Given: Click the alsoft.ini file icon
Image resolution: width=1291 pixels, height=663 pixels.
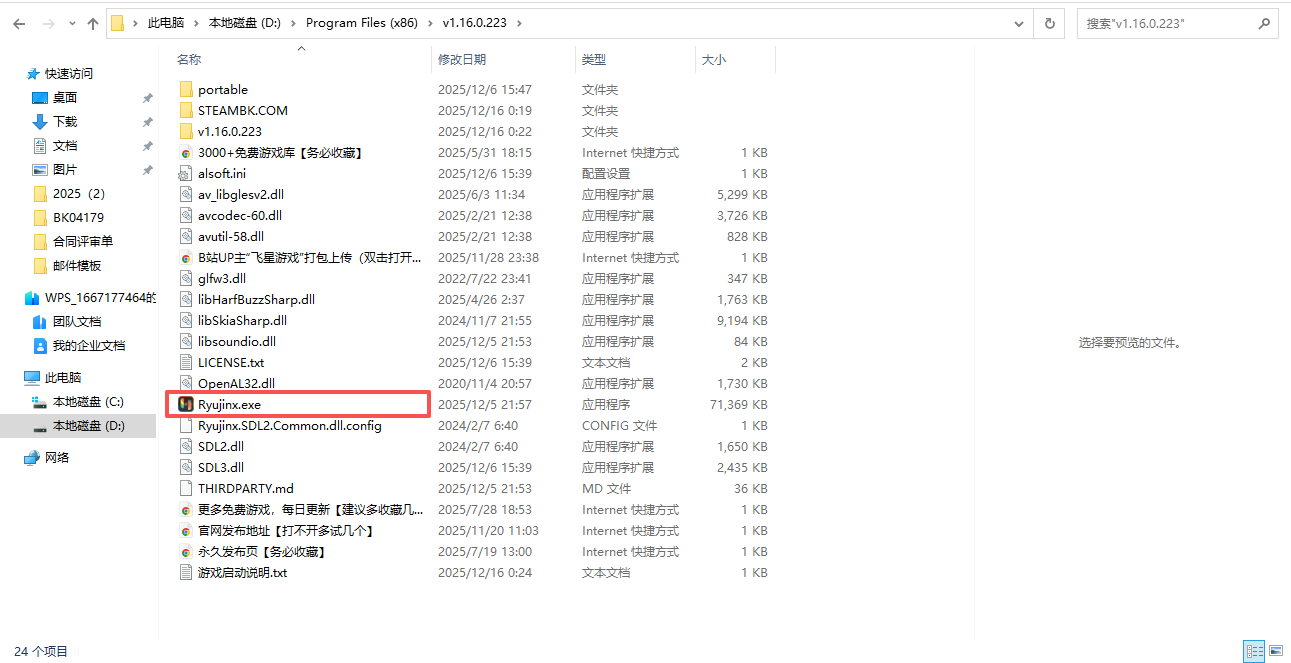Looking at the screenshot, I should [x=185, y=173].
